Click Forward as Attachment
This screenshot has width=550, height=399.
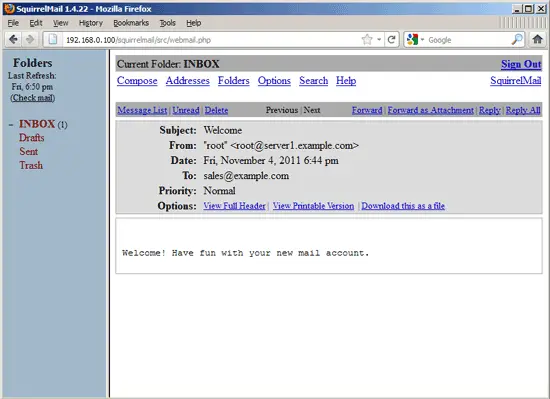(x=430, y=110)
